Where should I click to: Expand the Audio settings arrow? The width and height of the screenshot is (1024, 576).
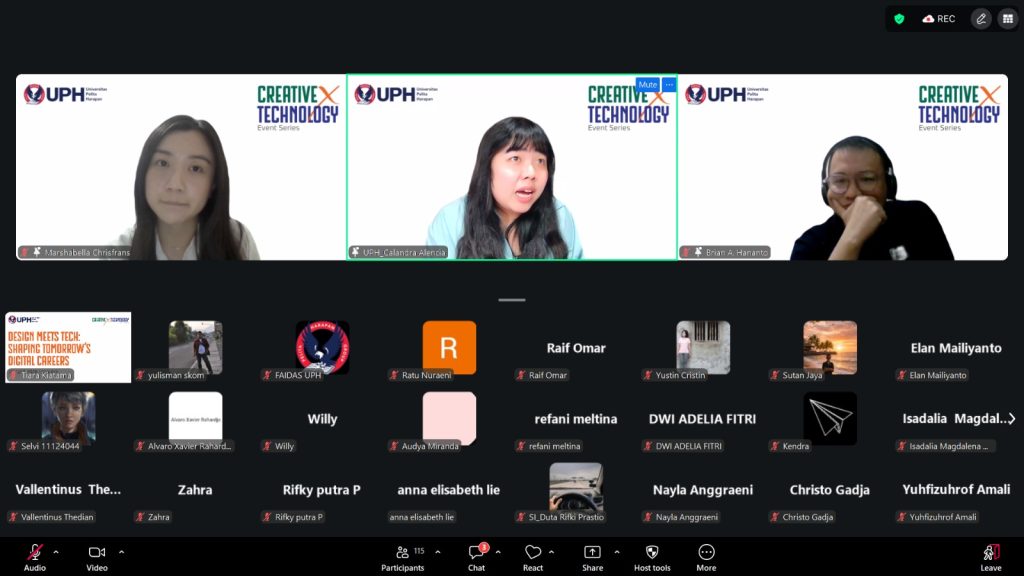[56, 552]
